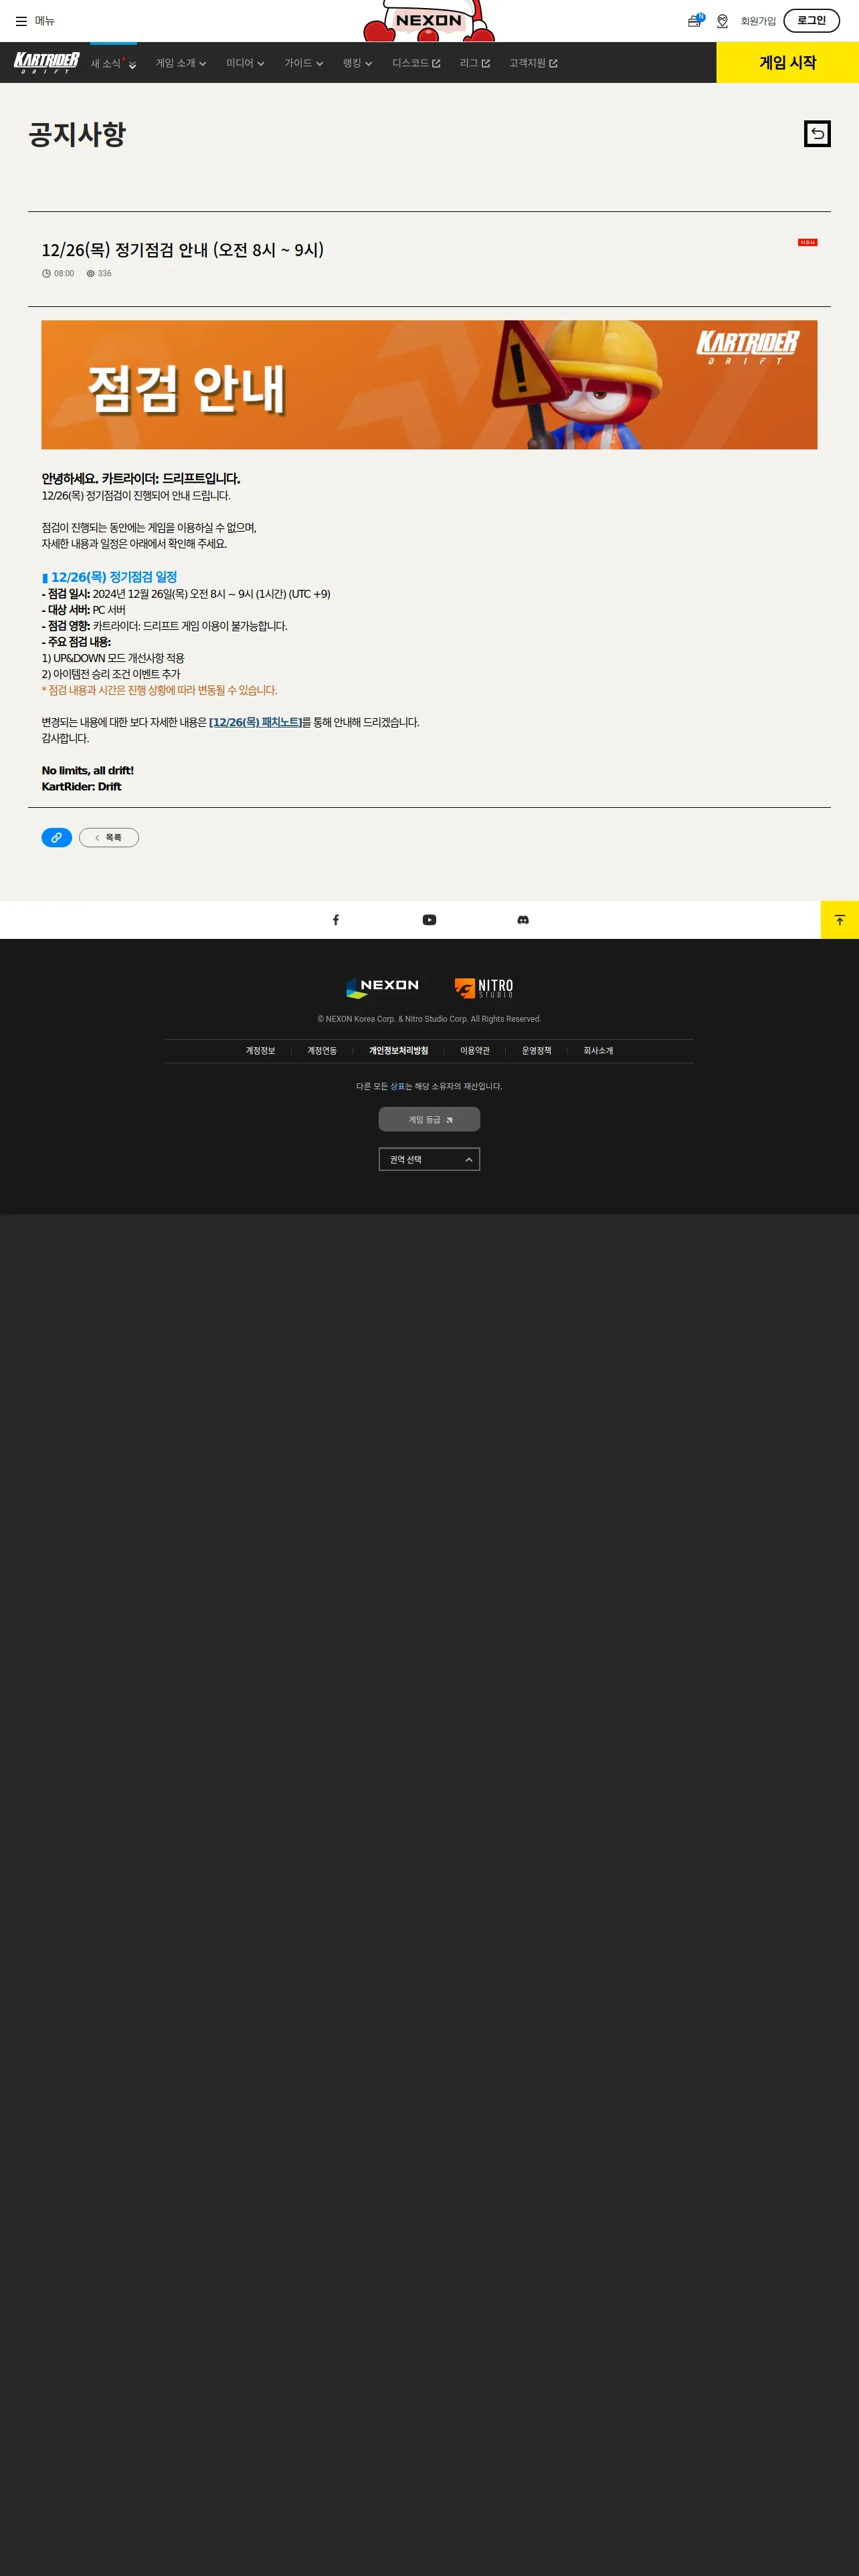Click the blue 상표 link

[x=397, y=1086]
